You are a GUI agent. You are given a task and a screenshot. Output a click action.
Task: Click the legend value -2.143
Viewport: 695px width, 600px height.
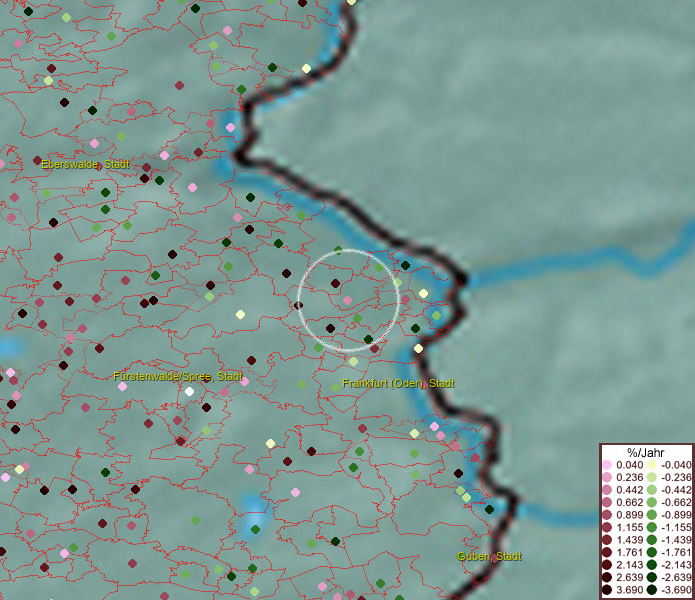(x=676, y=565)
